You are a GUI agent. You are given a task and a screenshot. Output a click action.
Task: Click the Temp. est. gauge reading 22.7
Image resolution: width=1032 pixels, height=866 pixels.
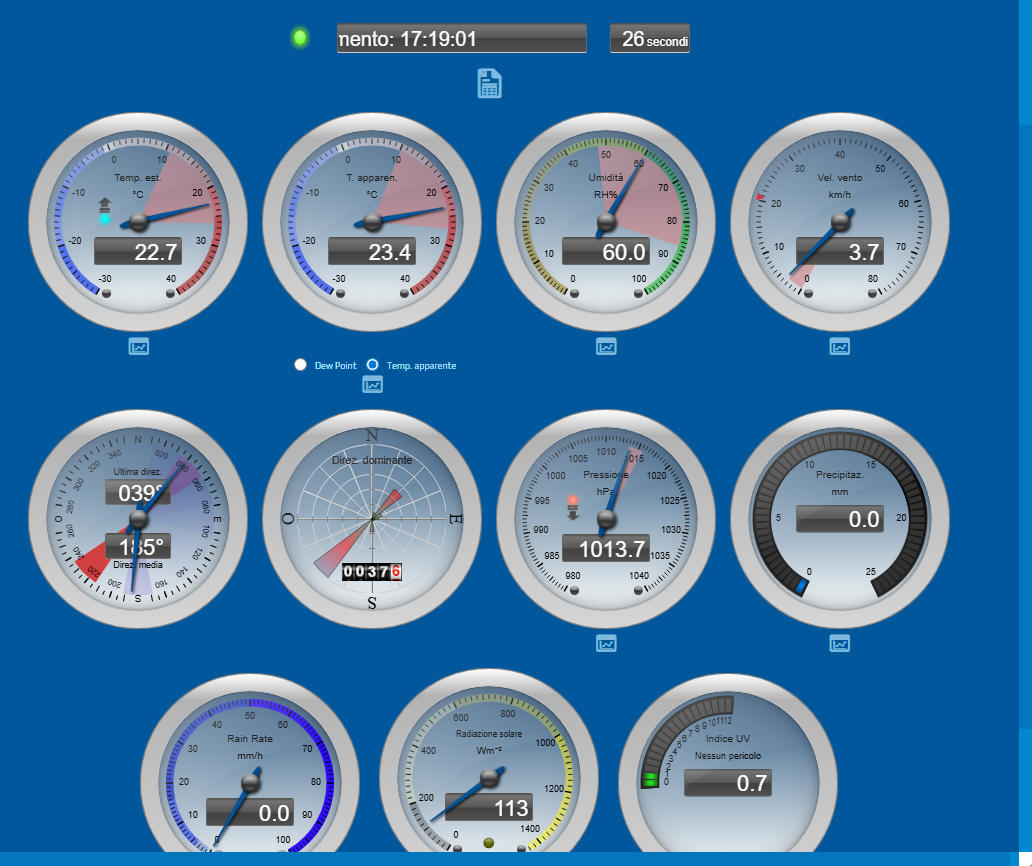point(138,222)
